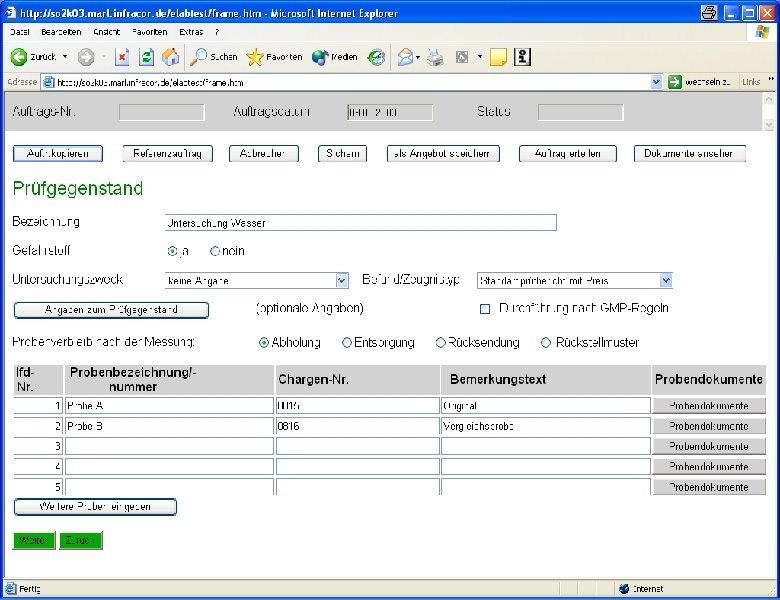
Task: Refresh the page with the green arrows icon
Action: pos(146,57)
